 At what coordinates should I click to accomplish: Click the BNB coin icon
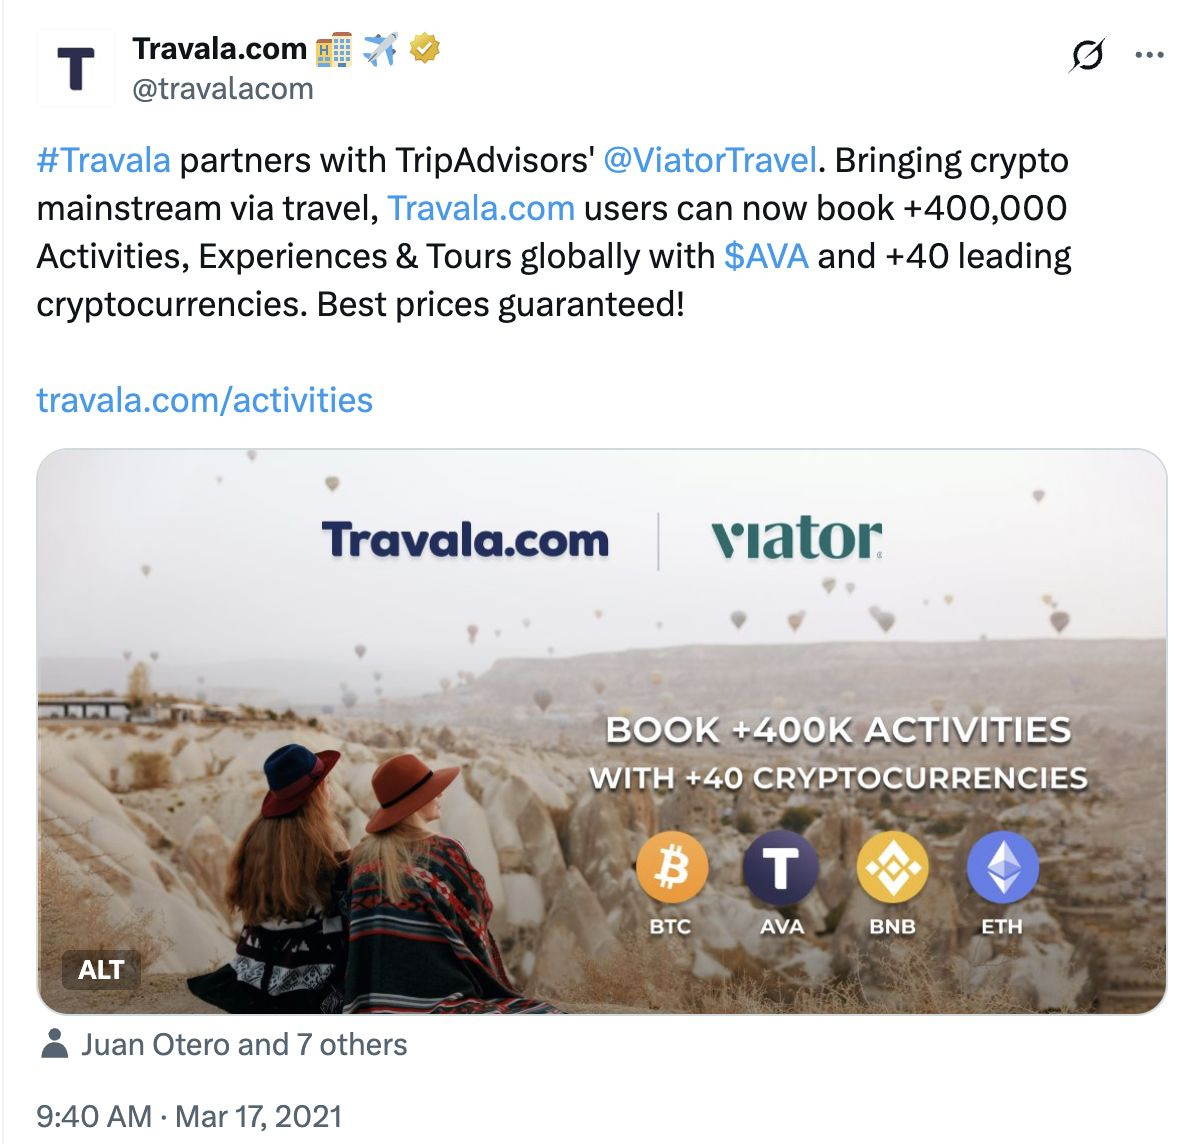(x=892, y=867)
